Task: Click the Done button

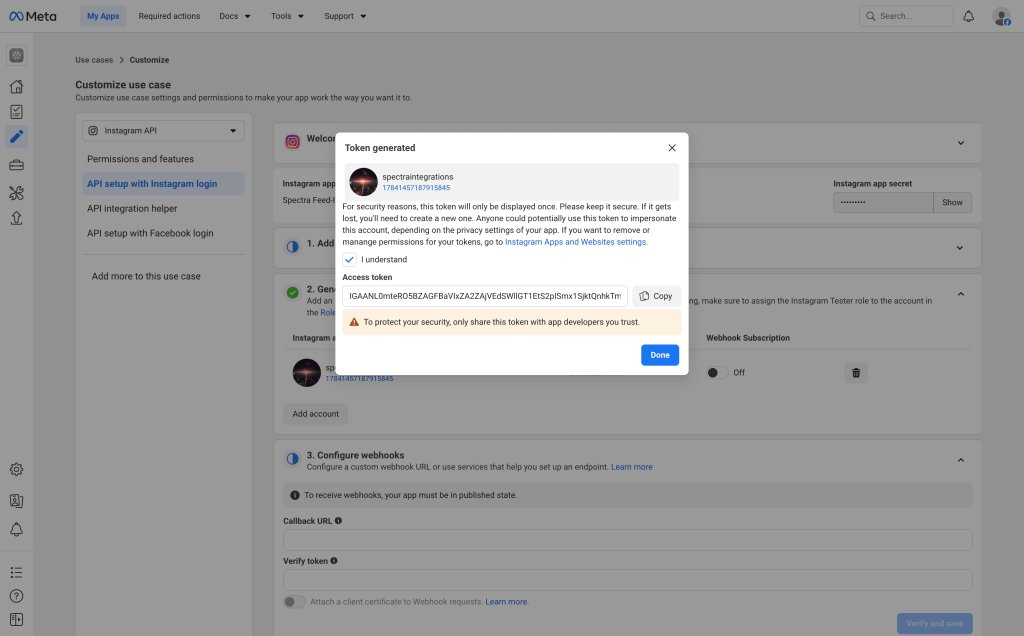Action: pos(660,355)
